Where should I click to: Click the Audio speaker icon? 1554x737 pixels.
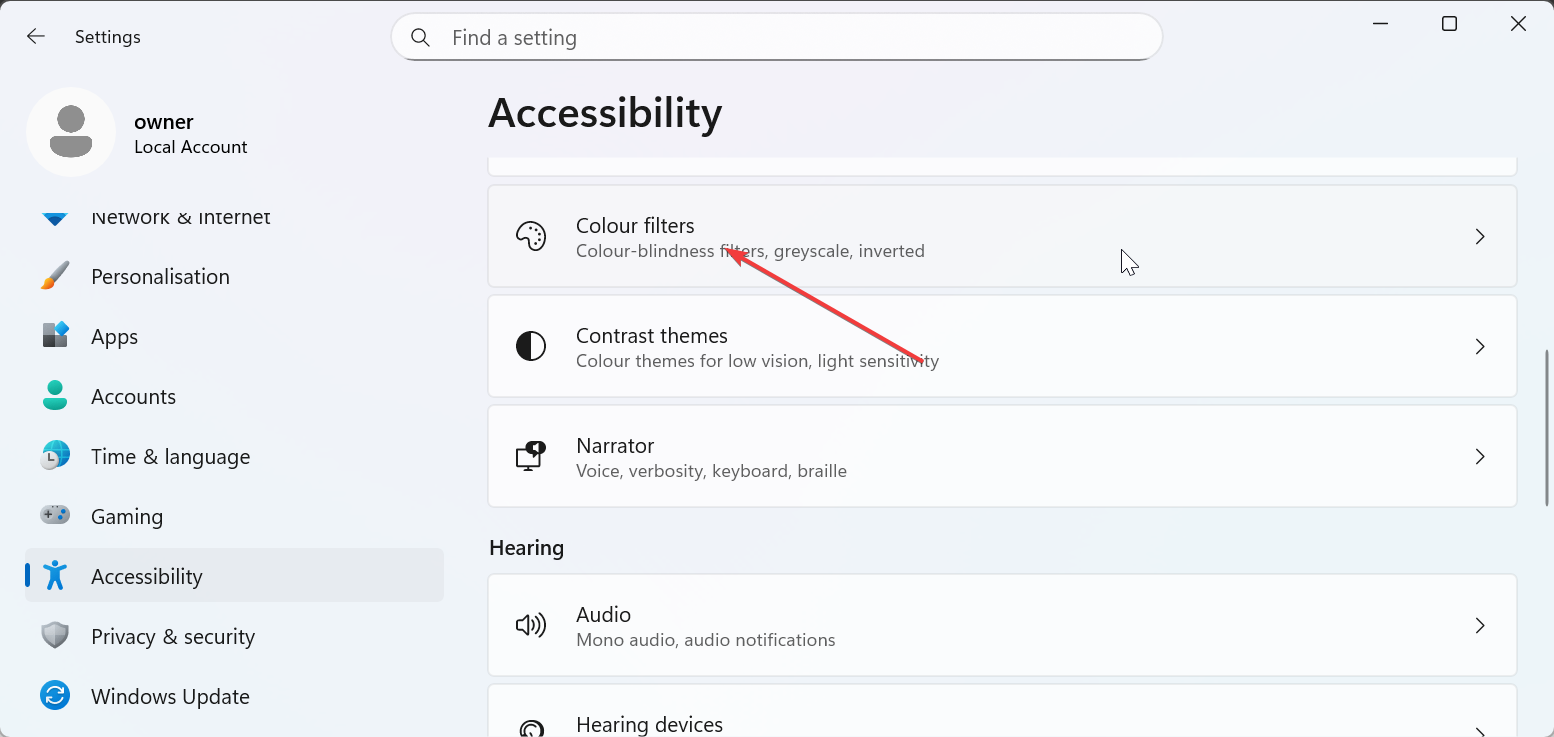pyautogui.click(x=531, y=626)
